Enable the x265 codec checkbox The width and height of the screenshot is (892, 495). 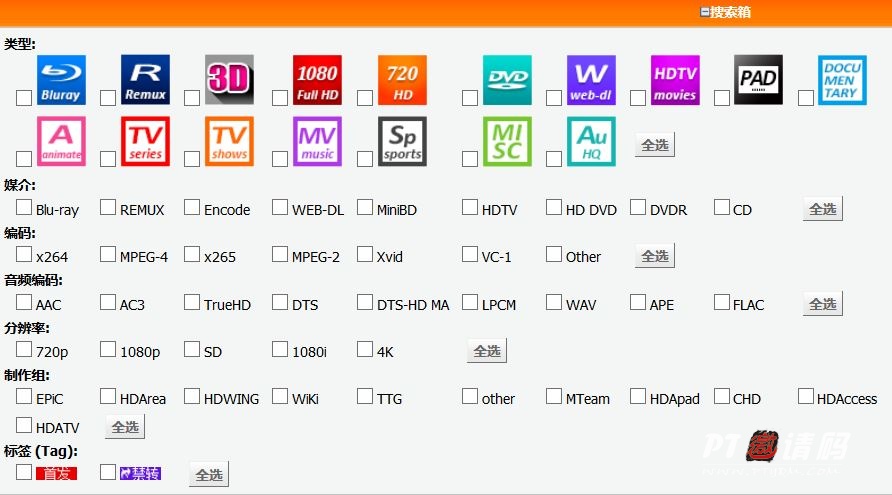pyautogui.click(x=193, y=255)
